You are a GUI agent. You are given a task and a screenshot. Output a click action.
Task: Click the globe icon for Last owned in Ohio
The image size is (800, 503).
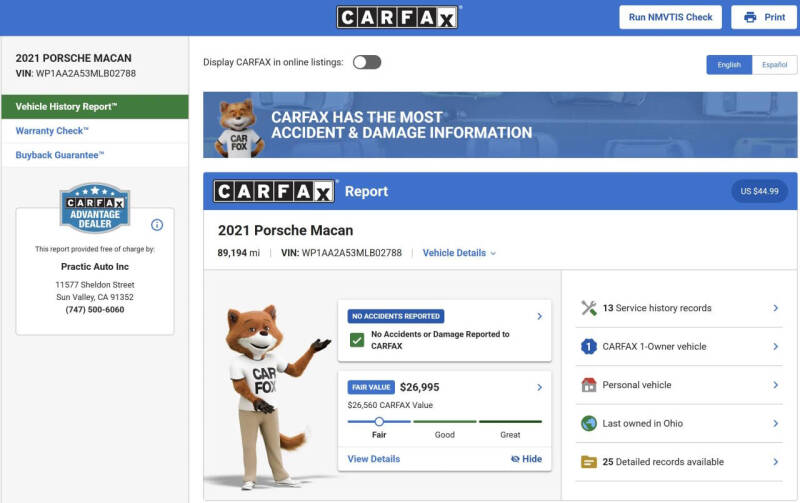[x=589, y=423]
